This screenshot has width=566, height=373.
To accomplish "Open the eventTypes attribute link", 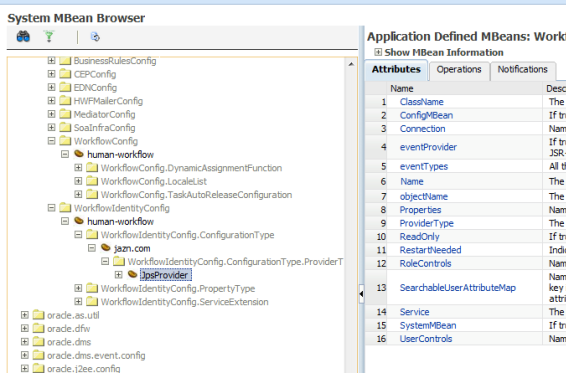I will tap(424, 166).
